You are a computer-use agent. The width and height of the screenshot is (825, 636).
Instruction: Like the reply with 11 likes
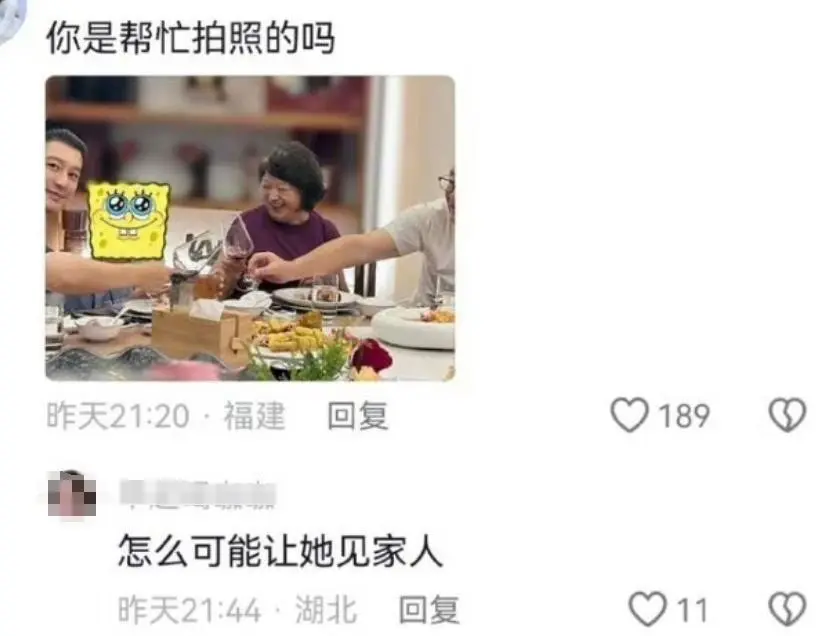648,609
